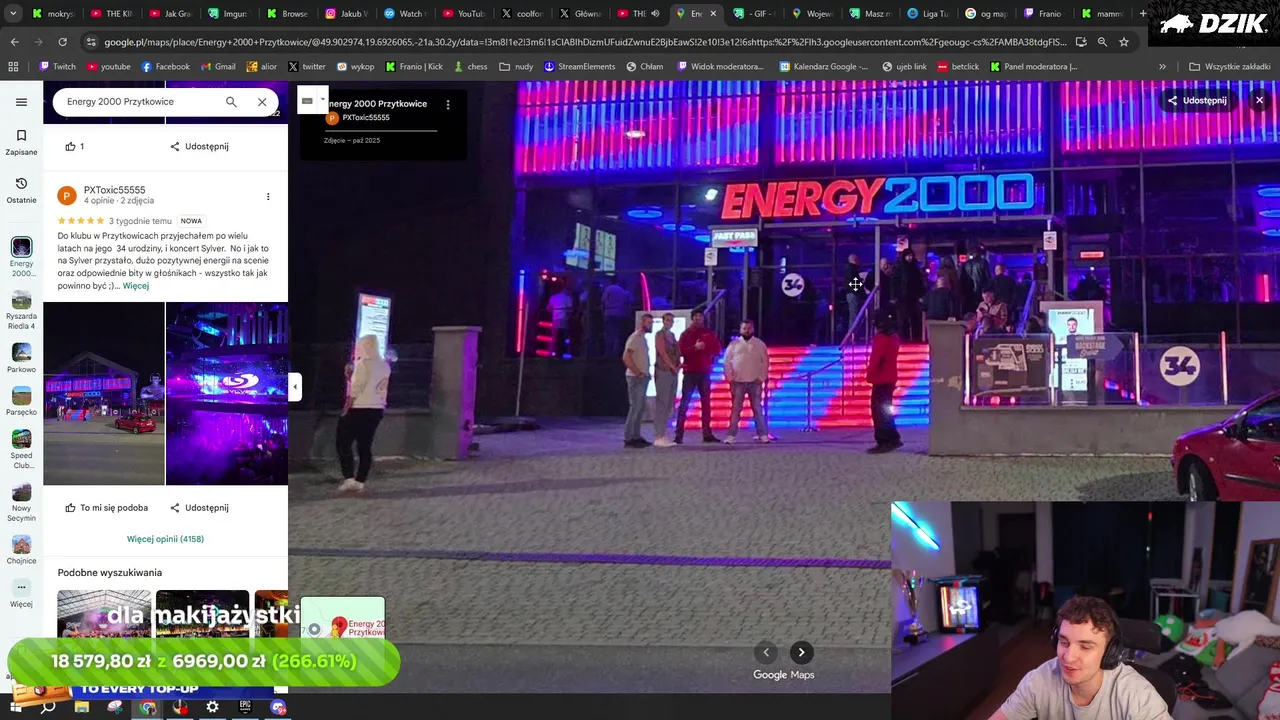Open Speed Club recent item in sidebar

click(21, 449)
